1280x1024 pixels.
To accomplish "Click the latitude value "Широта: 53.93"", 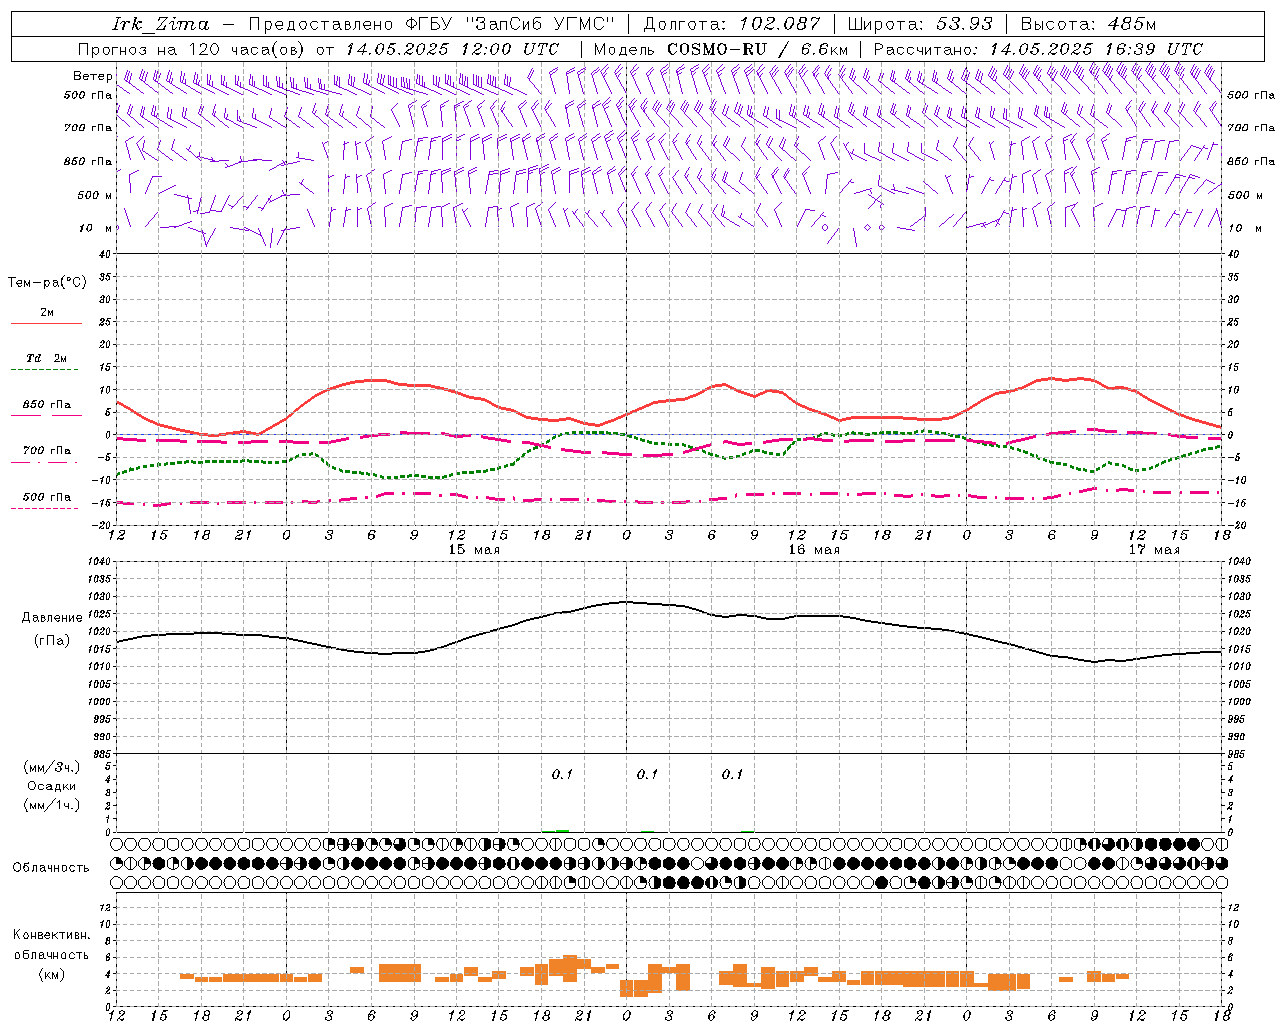I will (x=919, y=24).
